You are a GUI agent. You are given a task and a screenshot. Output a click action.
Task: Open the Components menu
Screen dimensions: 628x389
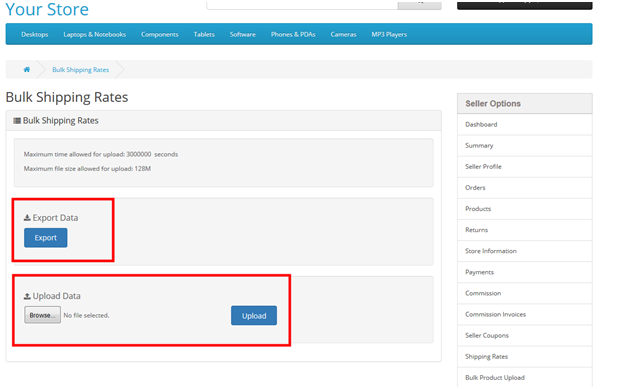159,34
